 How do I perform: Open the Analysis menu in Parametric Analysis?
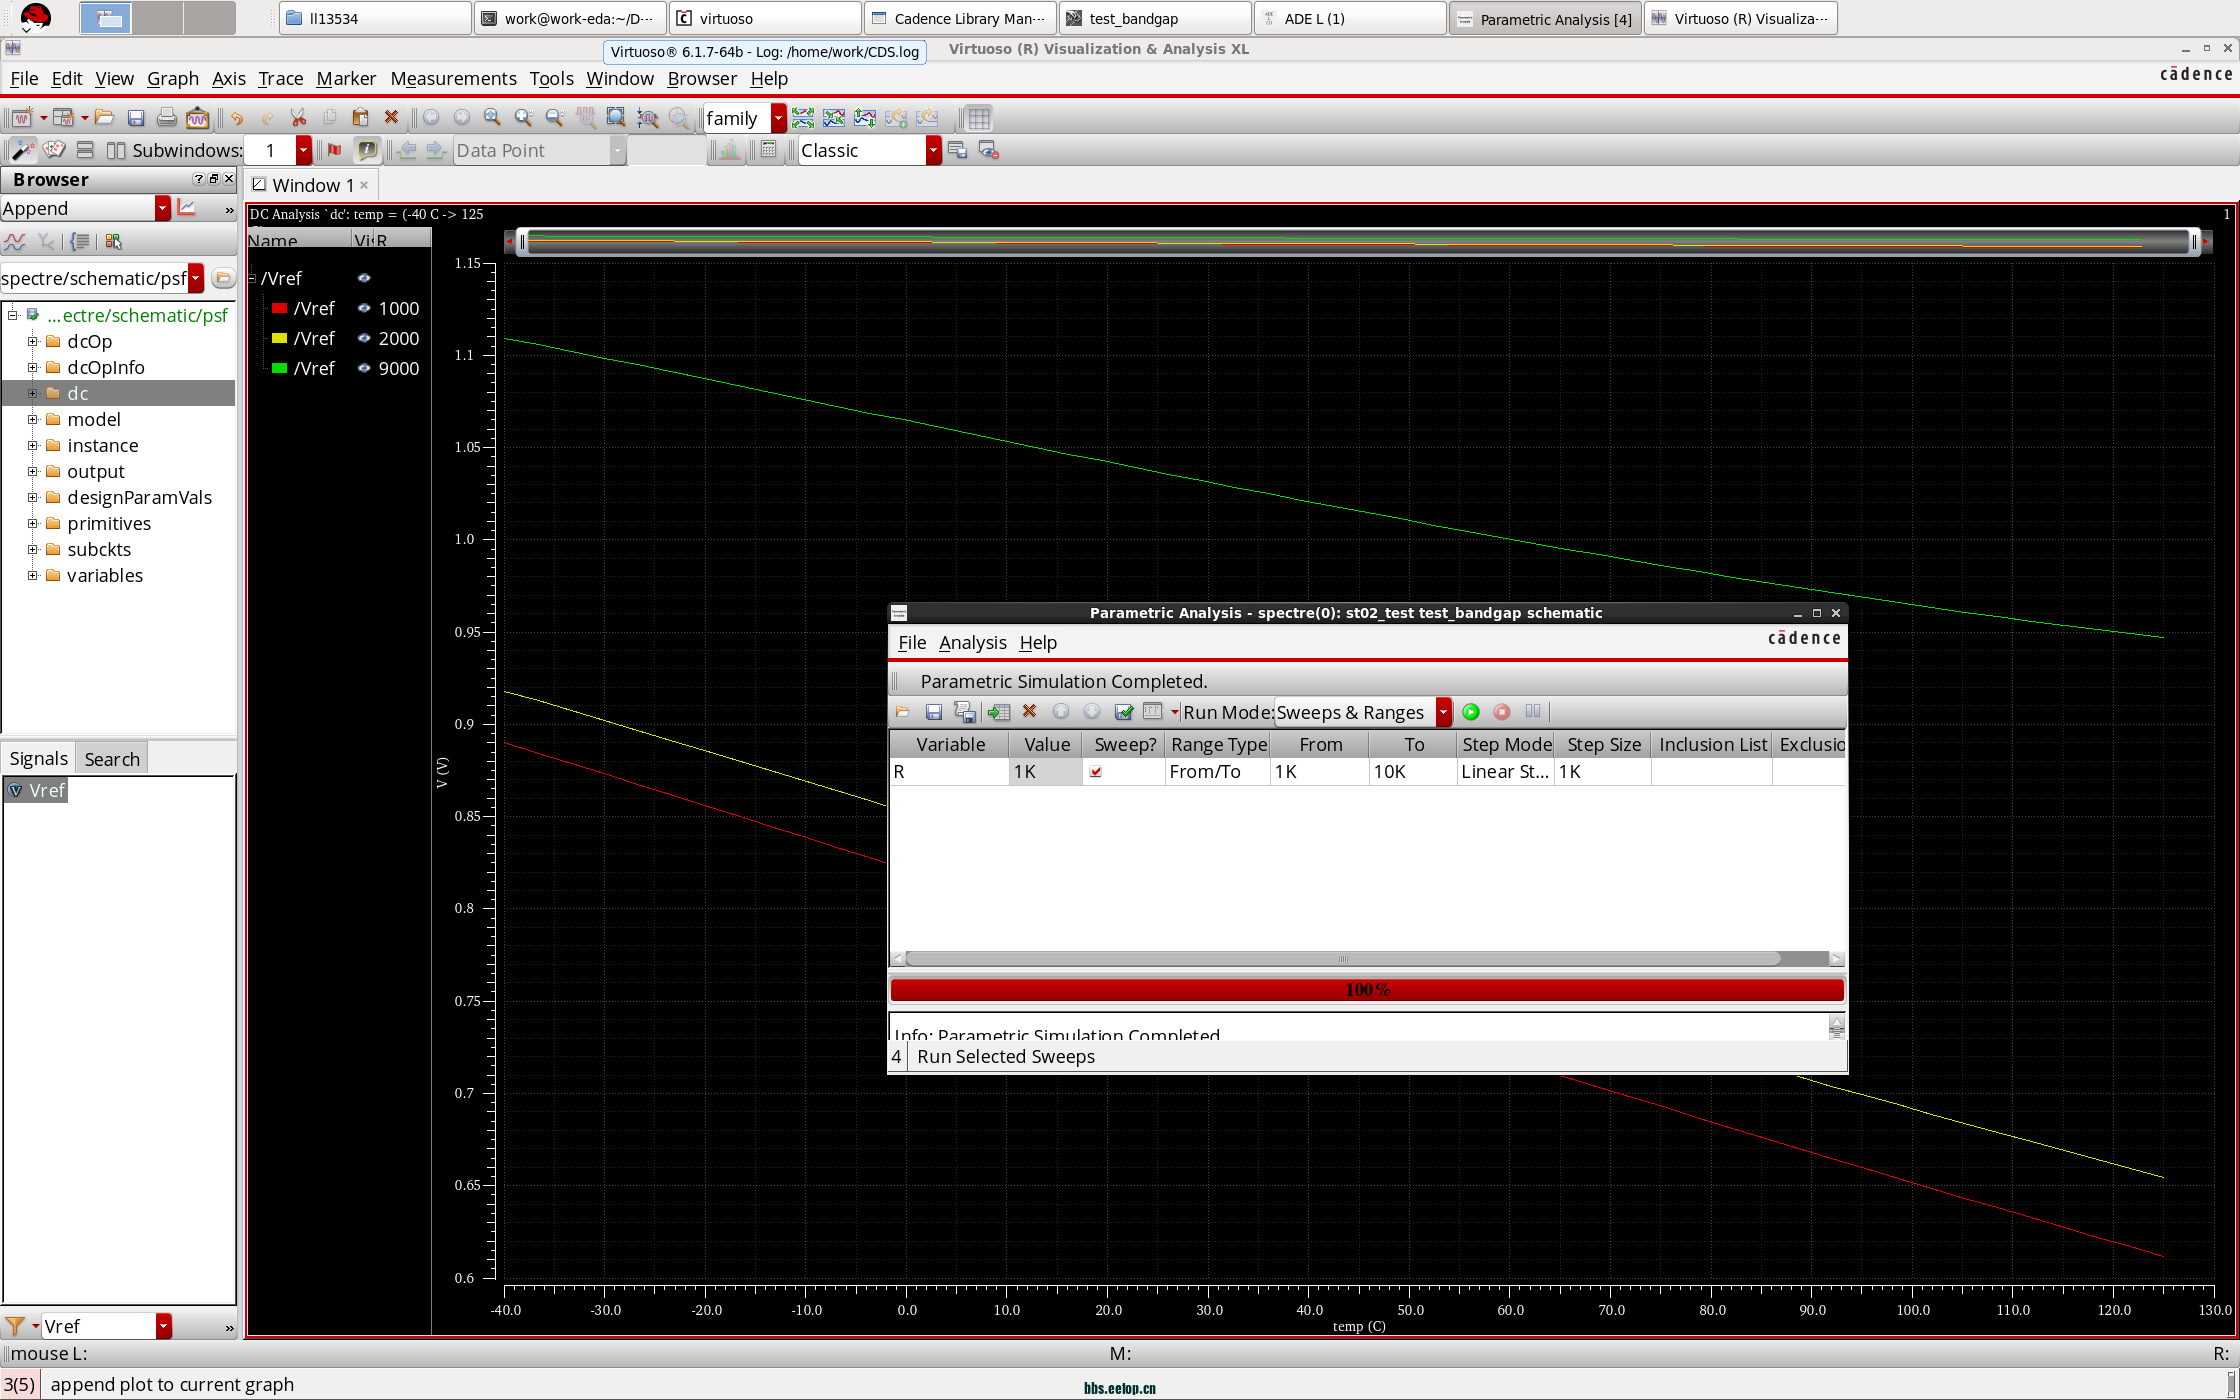pyautogui.click(x=972, y=642)
